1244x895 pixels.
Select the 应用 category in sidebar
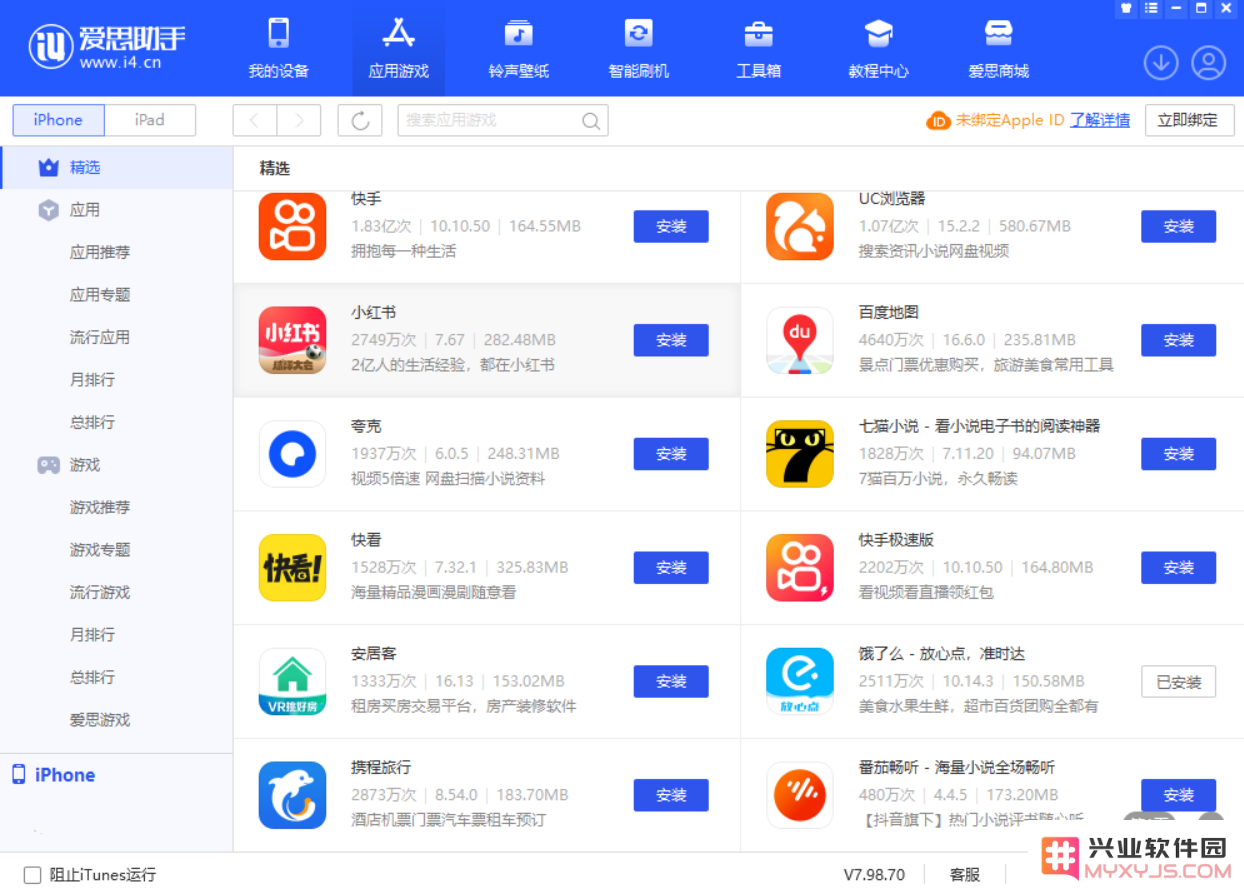pyautogui.click(x=116, y=210)
